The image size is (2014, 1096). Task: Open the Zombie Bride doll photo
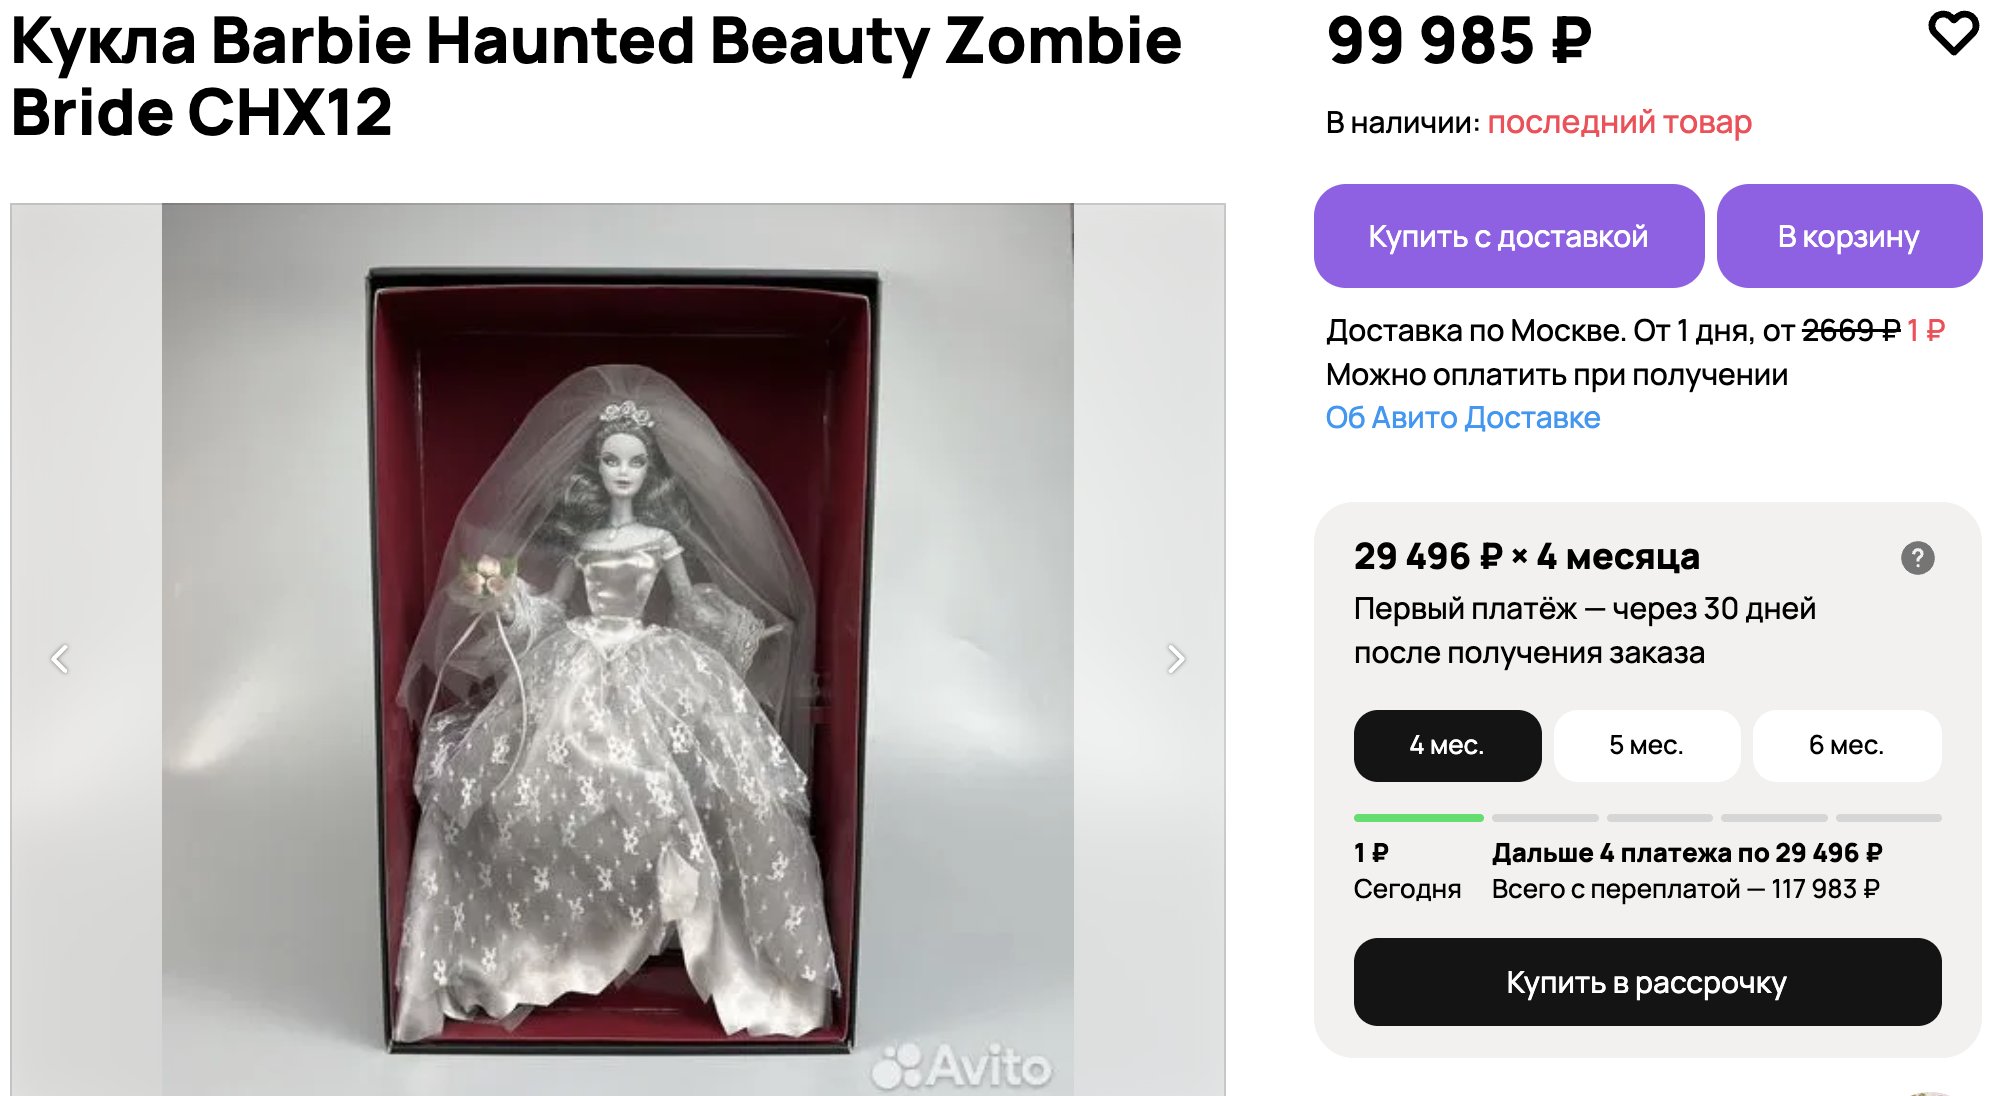click(x=617, y=650)
